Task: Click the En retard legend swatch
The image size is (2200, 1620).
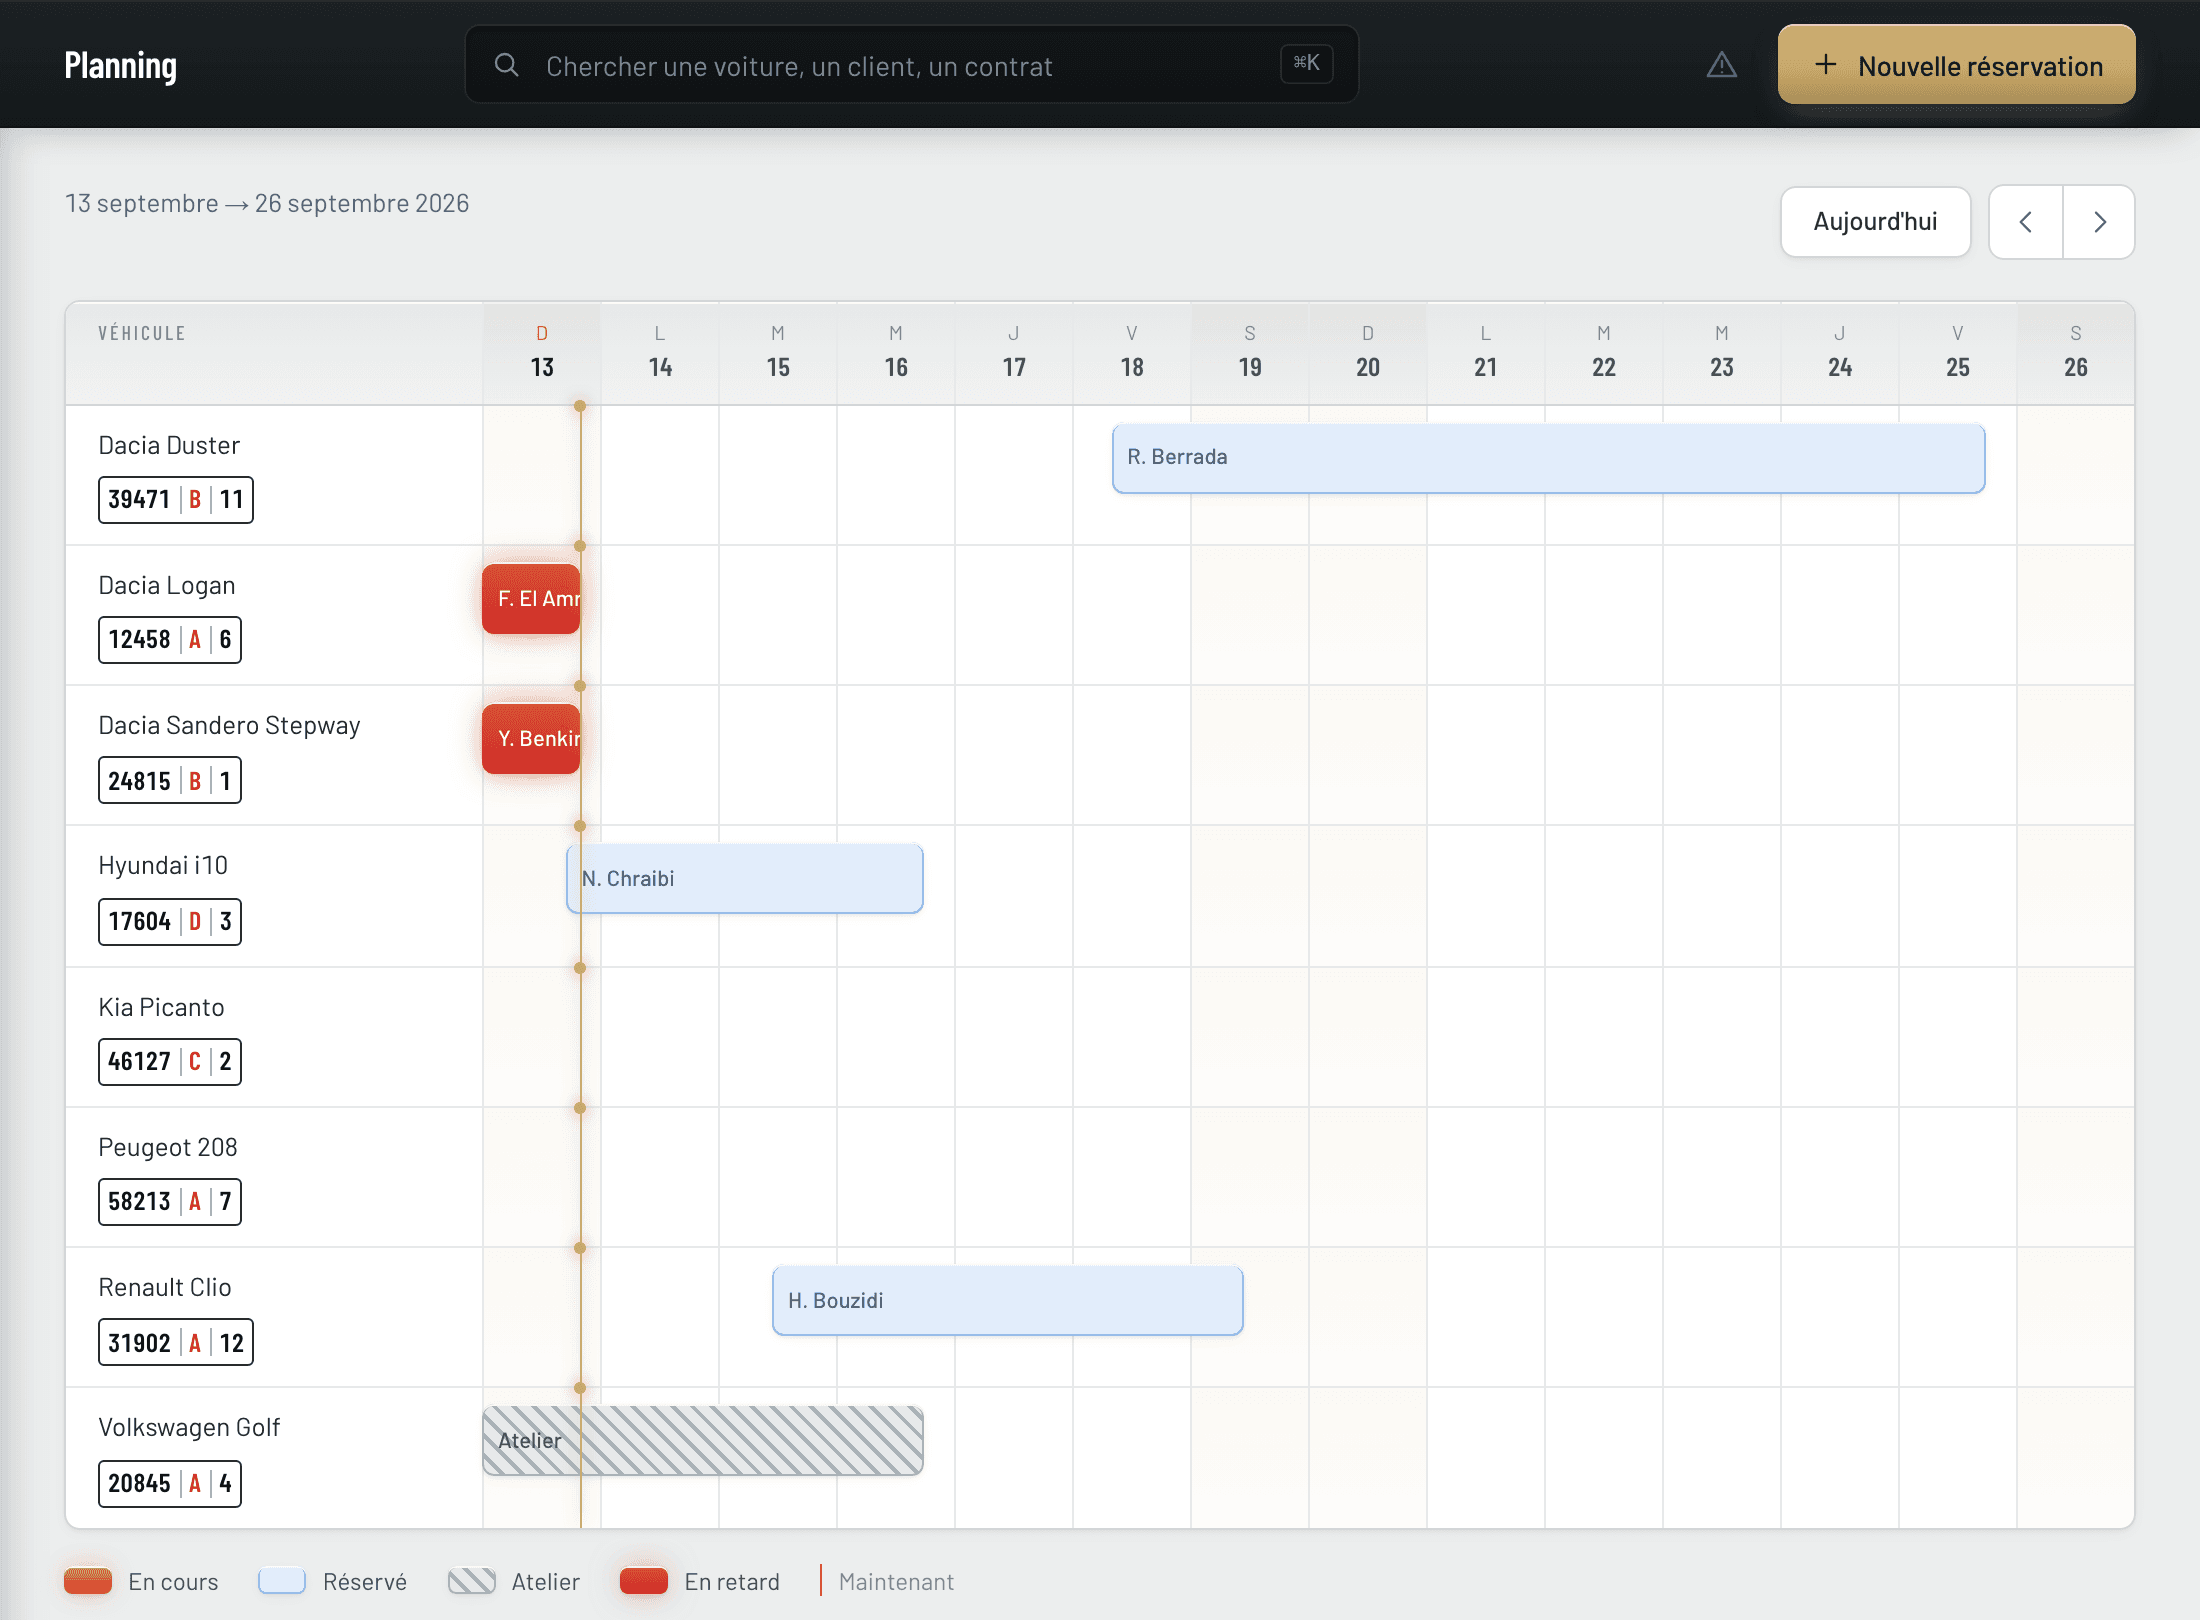Action: tap(644, 1581)
